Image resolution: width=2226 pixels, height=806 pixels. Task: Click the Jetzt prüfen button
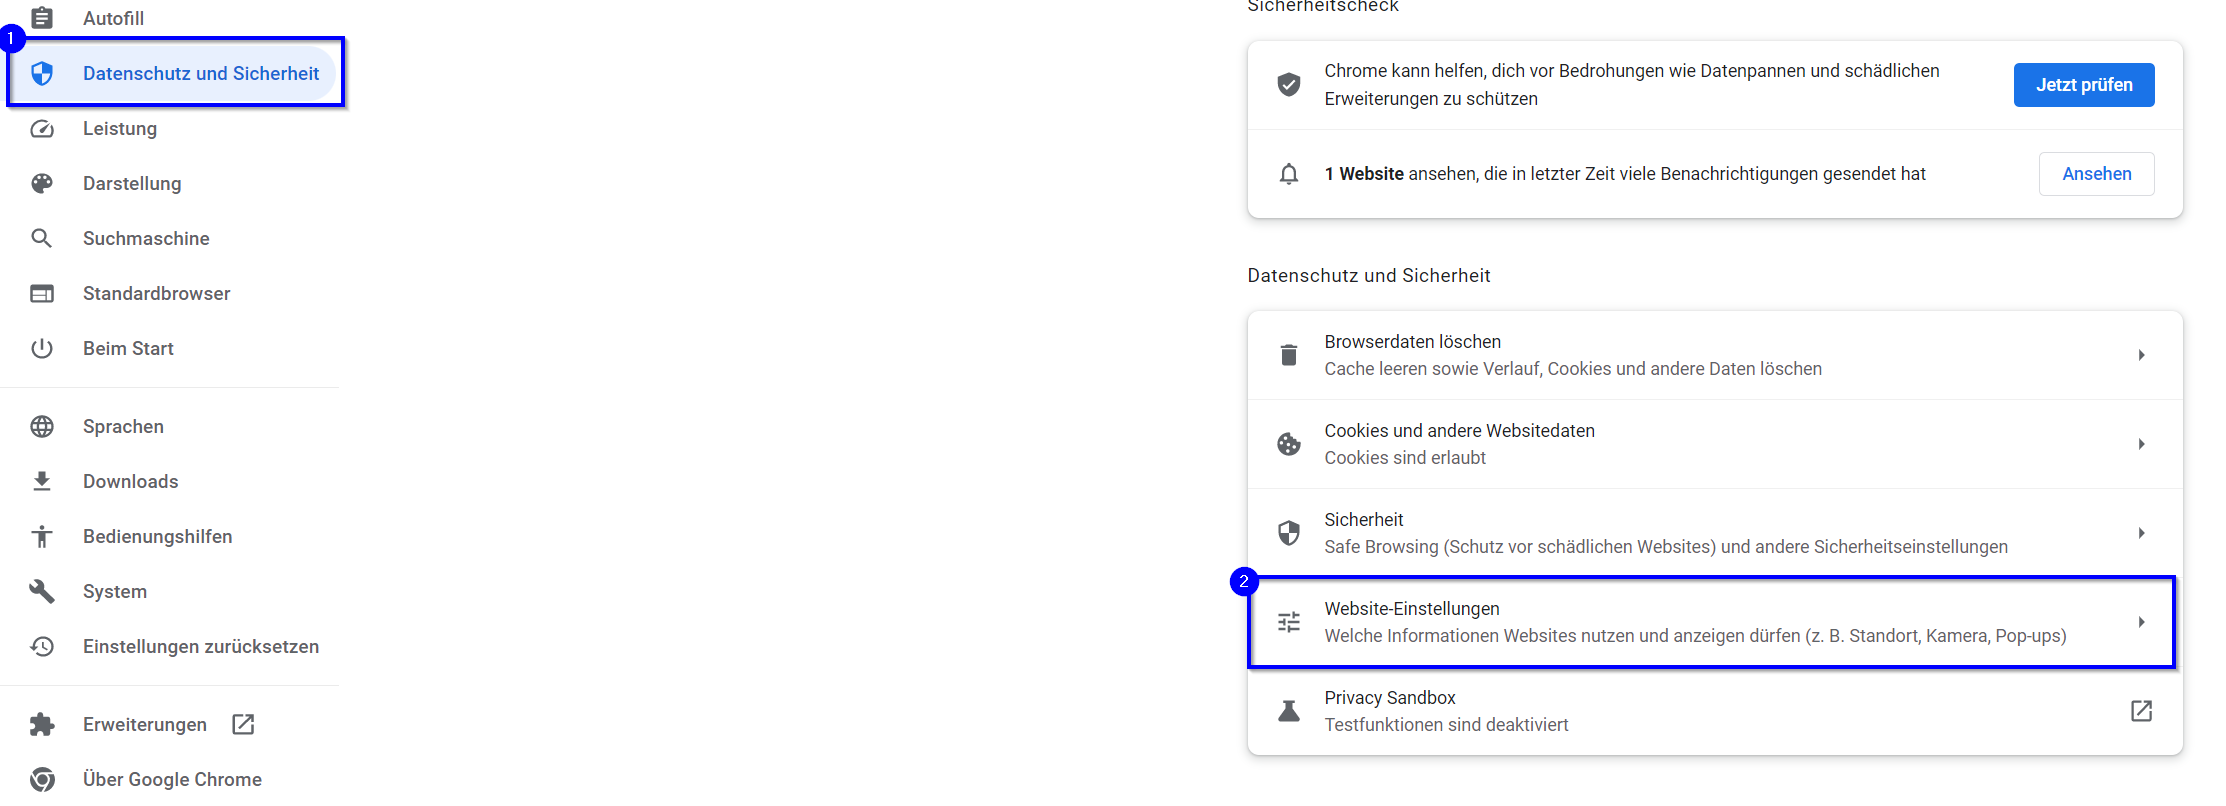2084,85
